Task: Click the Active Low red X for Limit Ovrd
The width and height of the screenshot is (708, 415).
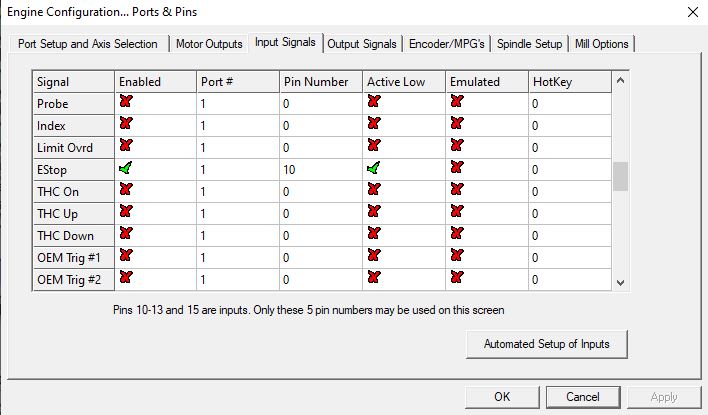Action: 374,146
